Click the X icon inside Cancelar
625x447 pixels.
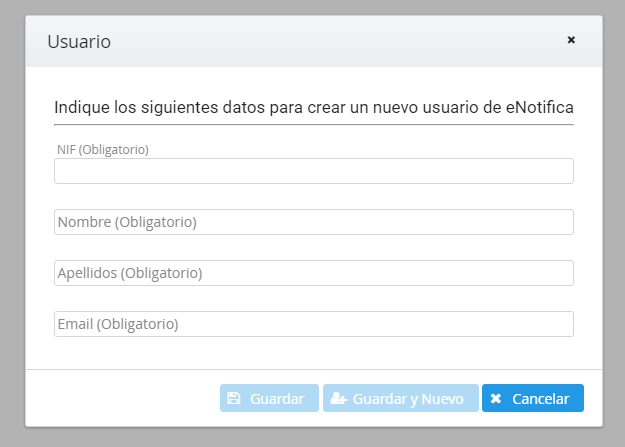coord(496,398)
